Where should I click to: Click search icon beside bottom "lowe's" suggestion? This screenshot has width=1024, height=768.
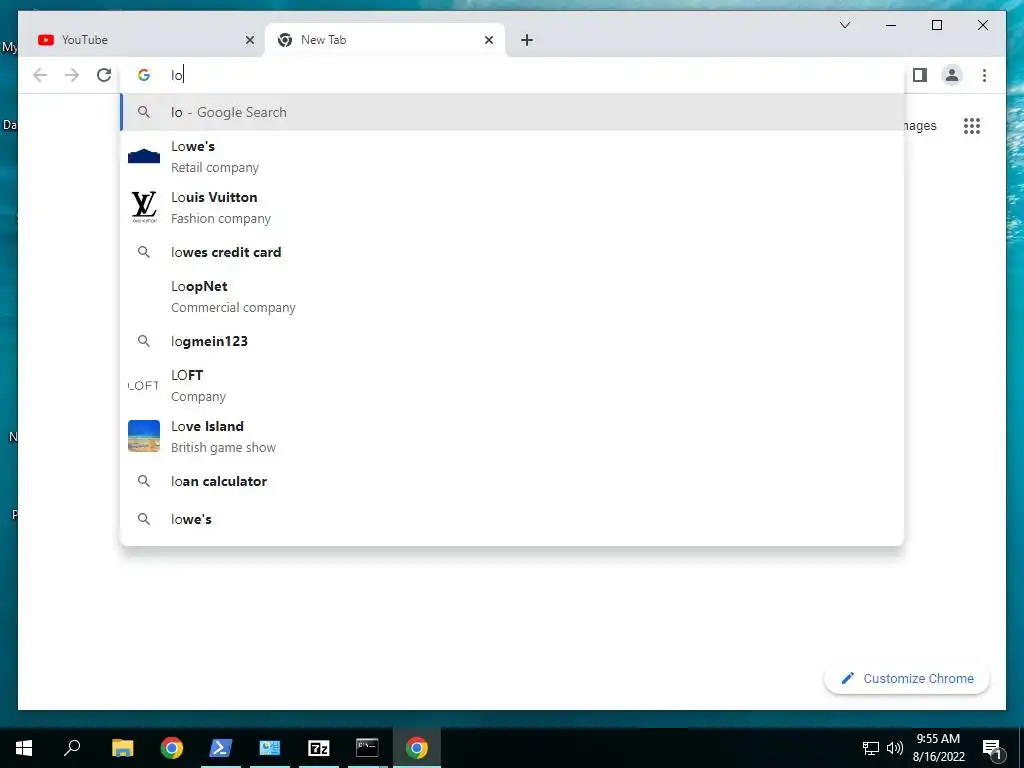tap(144, 519)
